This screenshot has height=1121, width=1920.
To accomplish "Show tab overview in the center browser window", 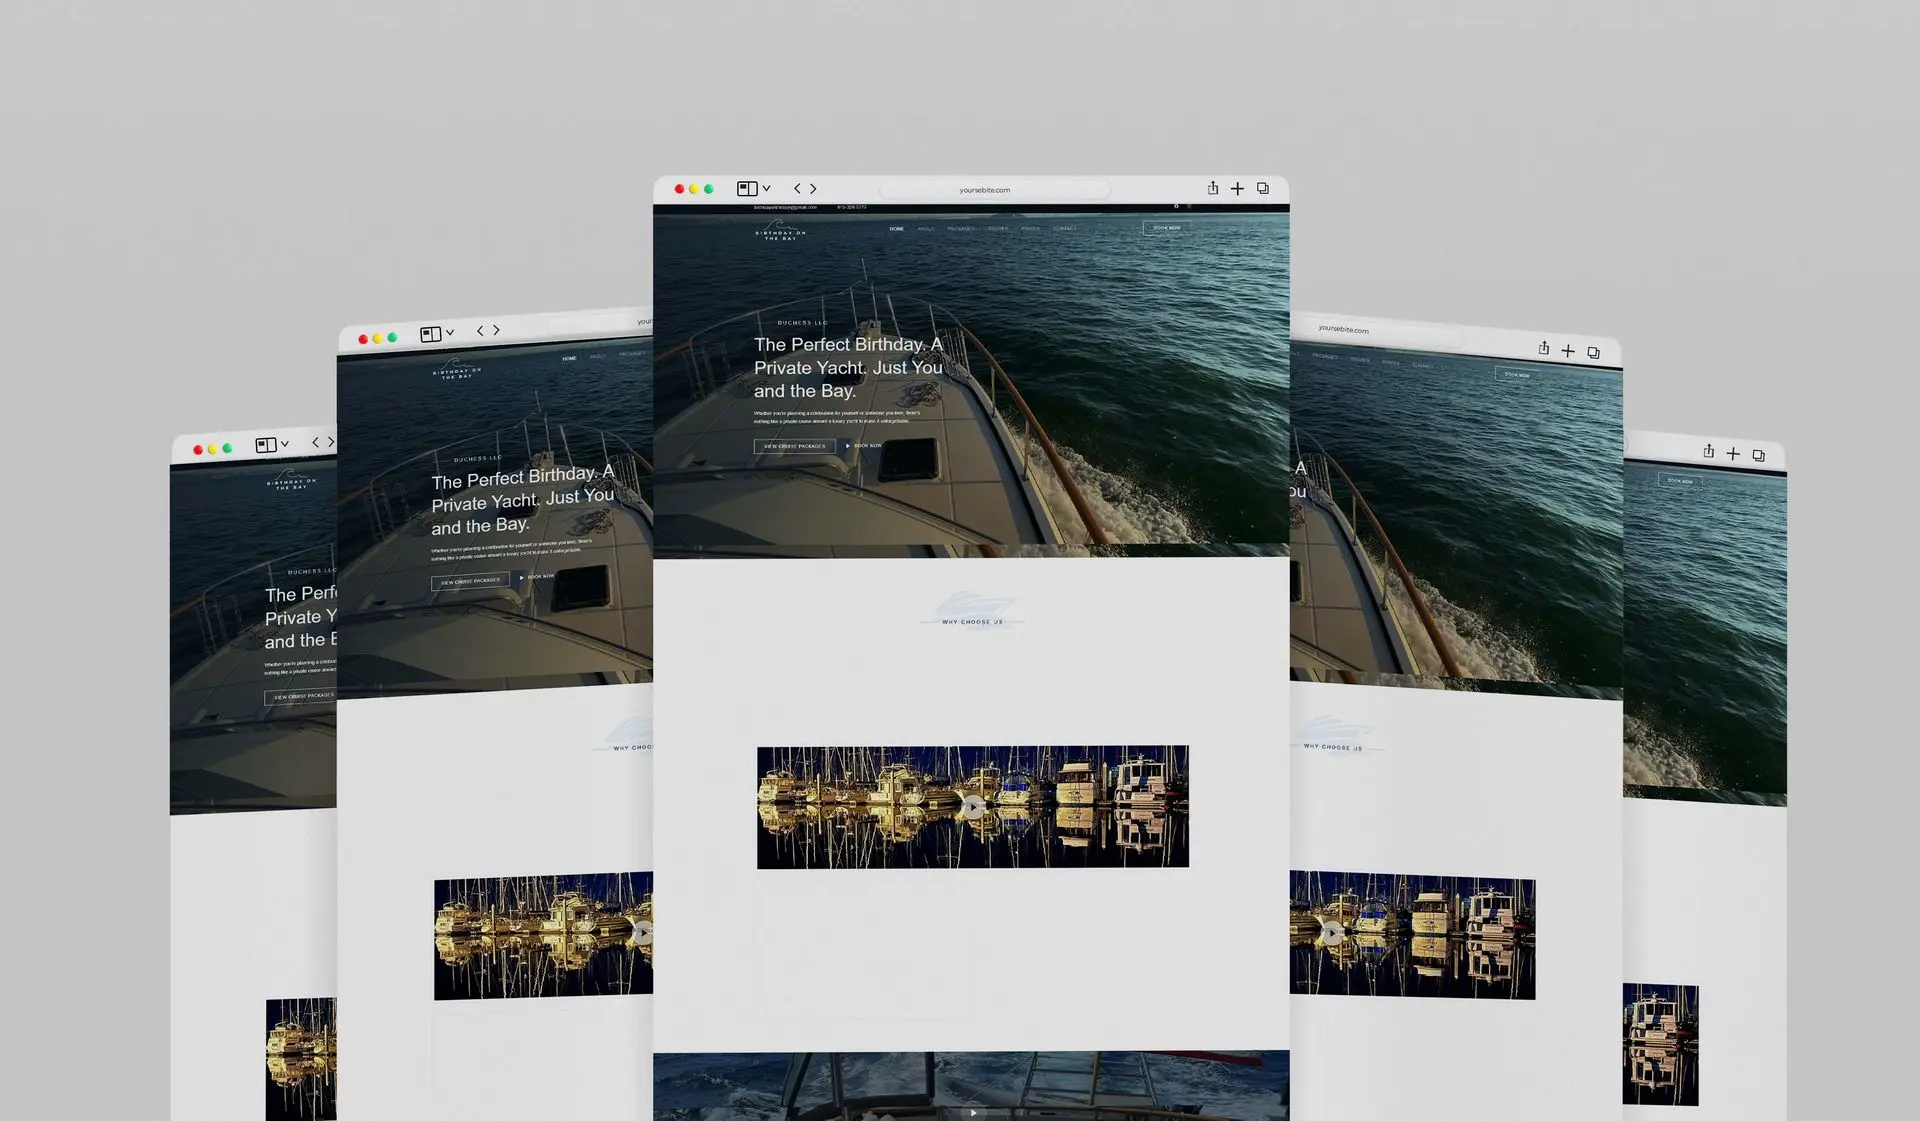I will coord(1263,188).
